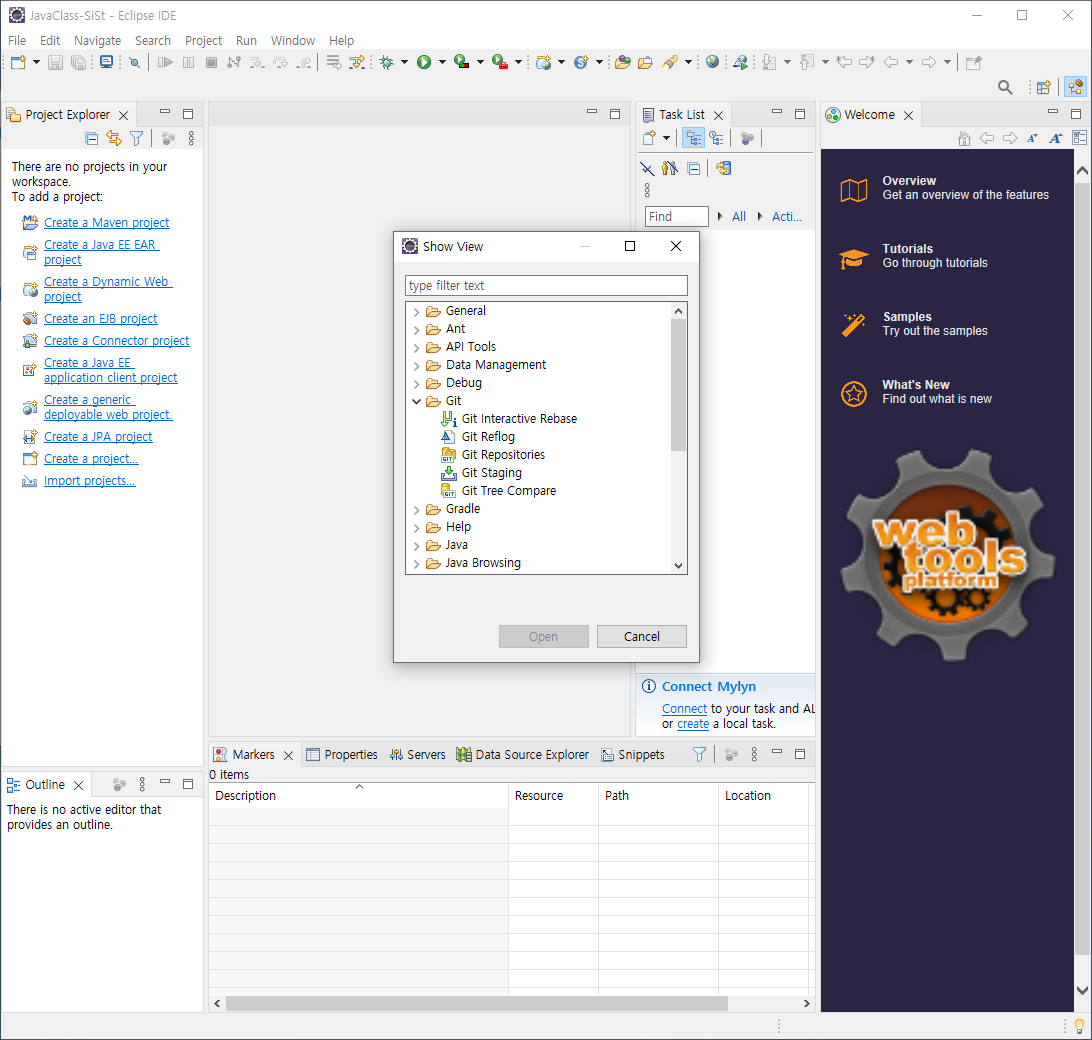Click the Overview map icon on Welcome page

(x=854, y=189)
